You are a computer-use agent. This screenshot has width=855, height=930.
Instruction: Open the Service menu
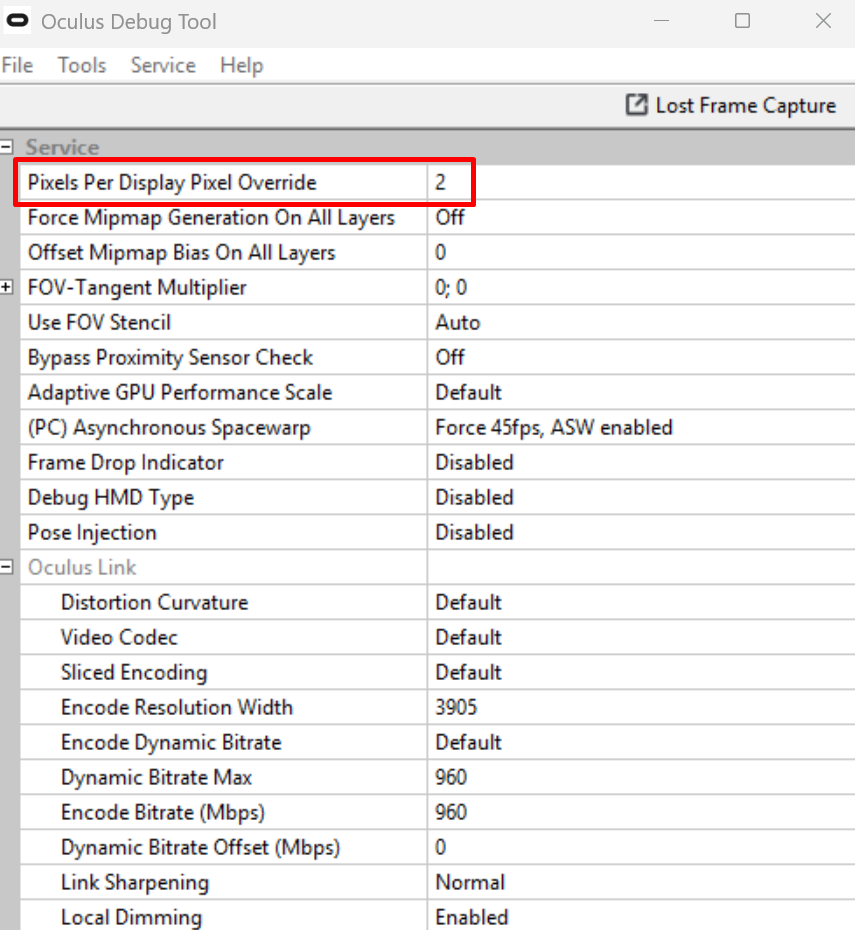[163, 65]
